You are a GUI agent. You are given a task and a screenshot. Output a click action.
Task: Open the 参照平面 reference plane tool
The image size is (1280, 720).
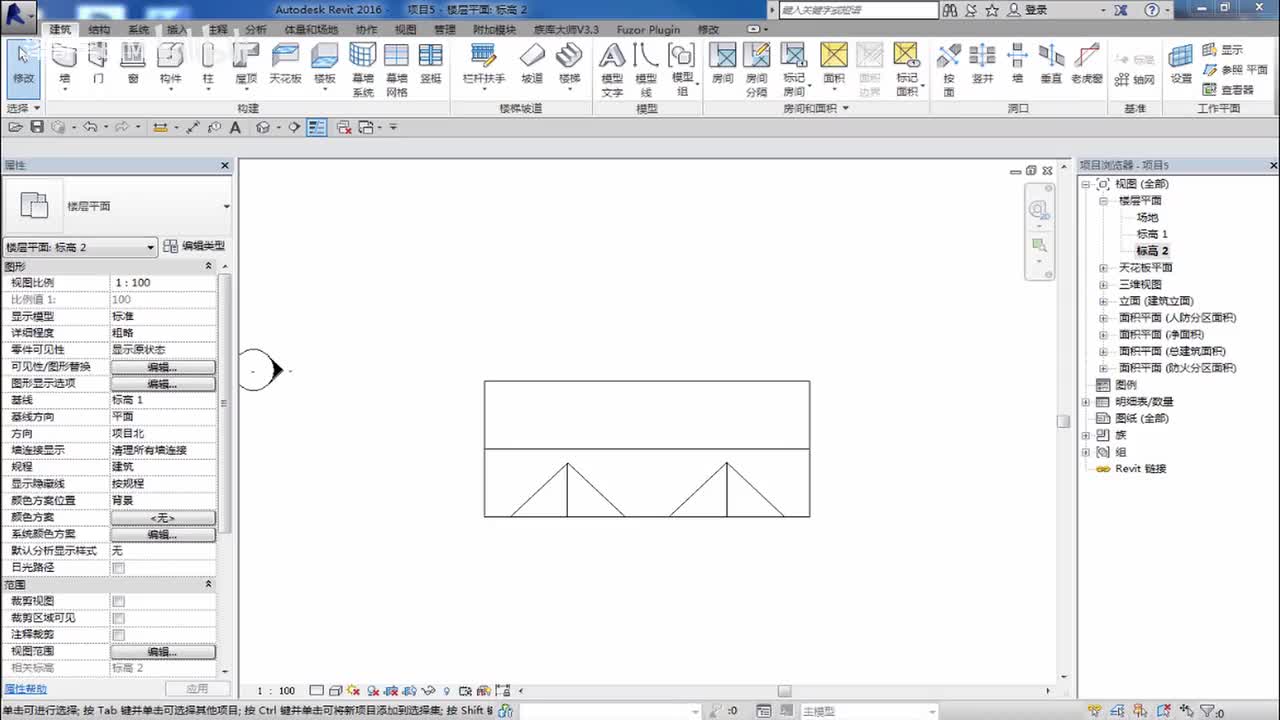[x=1234, y=70]
